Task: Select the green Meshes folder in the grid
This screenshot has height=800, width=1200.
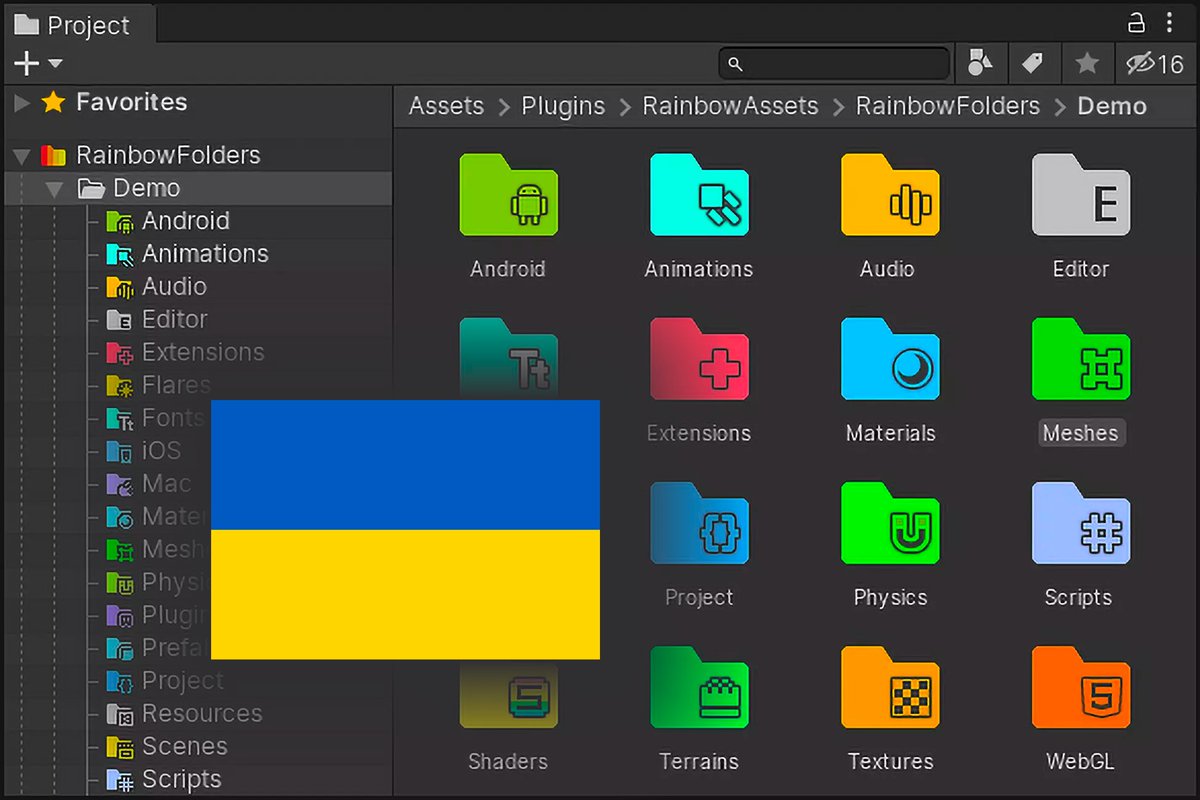Action: pos(1081,359)
